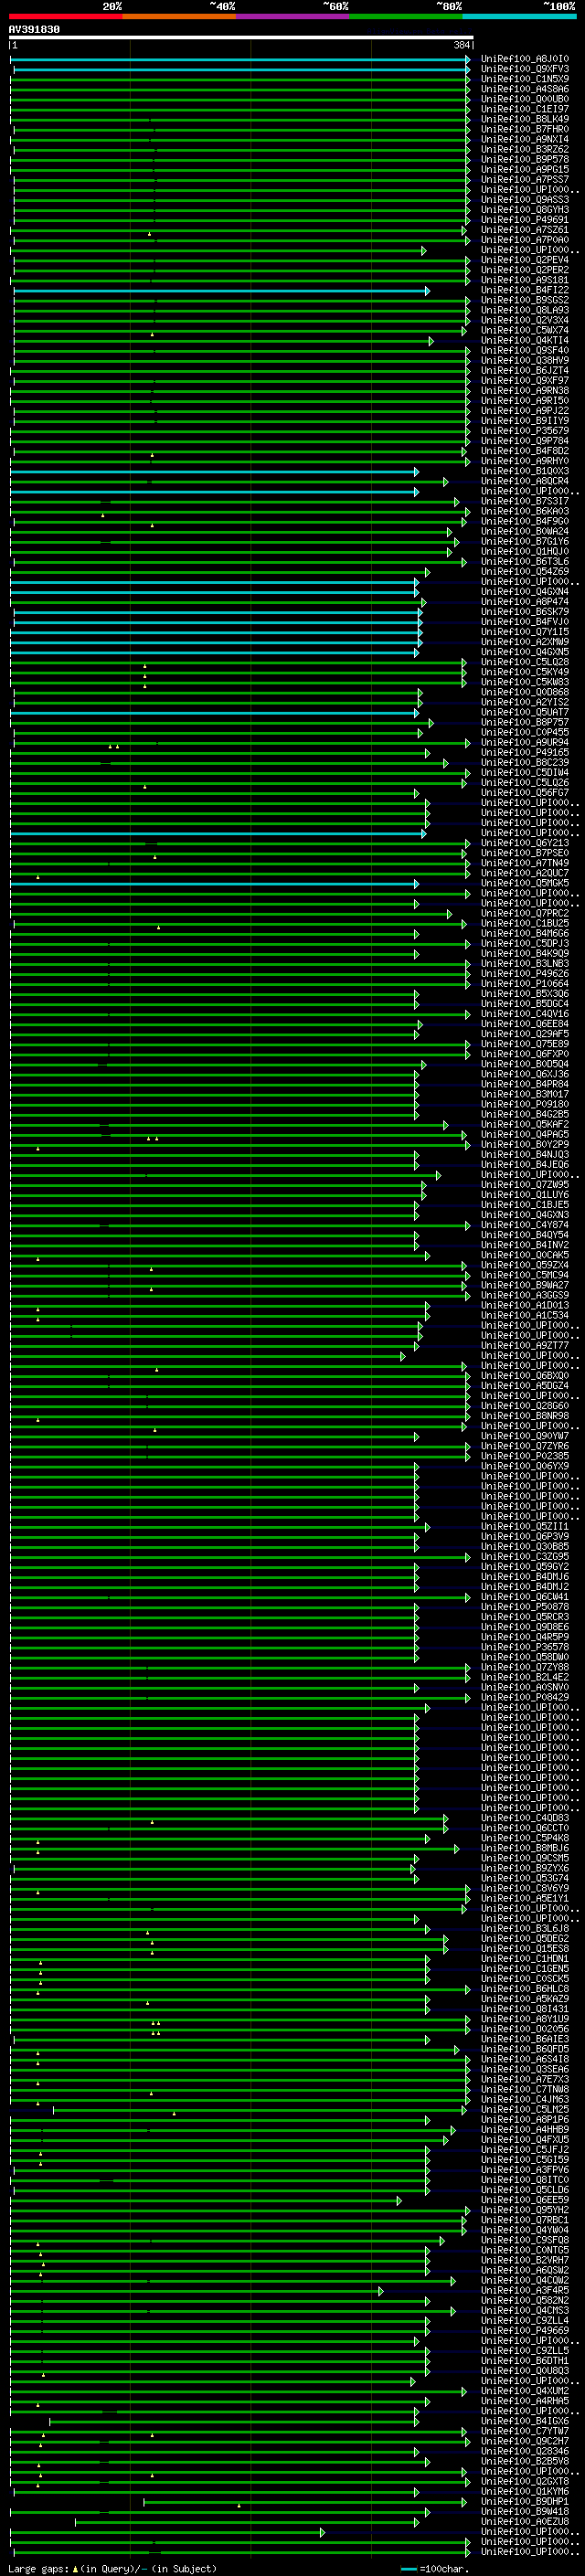Select the UniRef100_Q5MGK5 label
585x2576 pixels.
coord(525,883)
